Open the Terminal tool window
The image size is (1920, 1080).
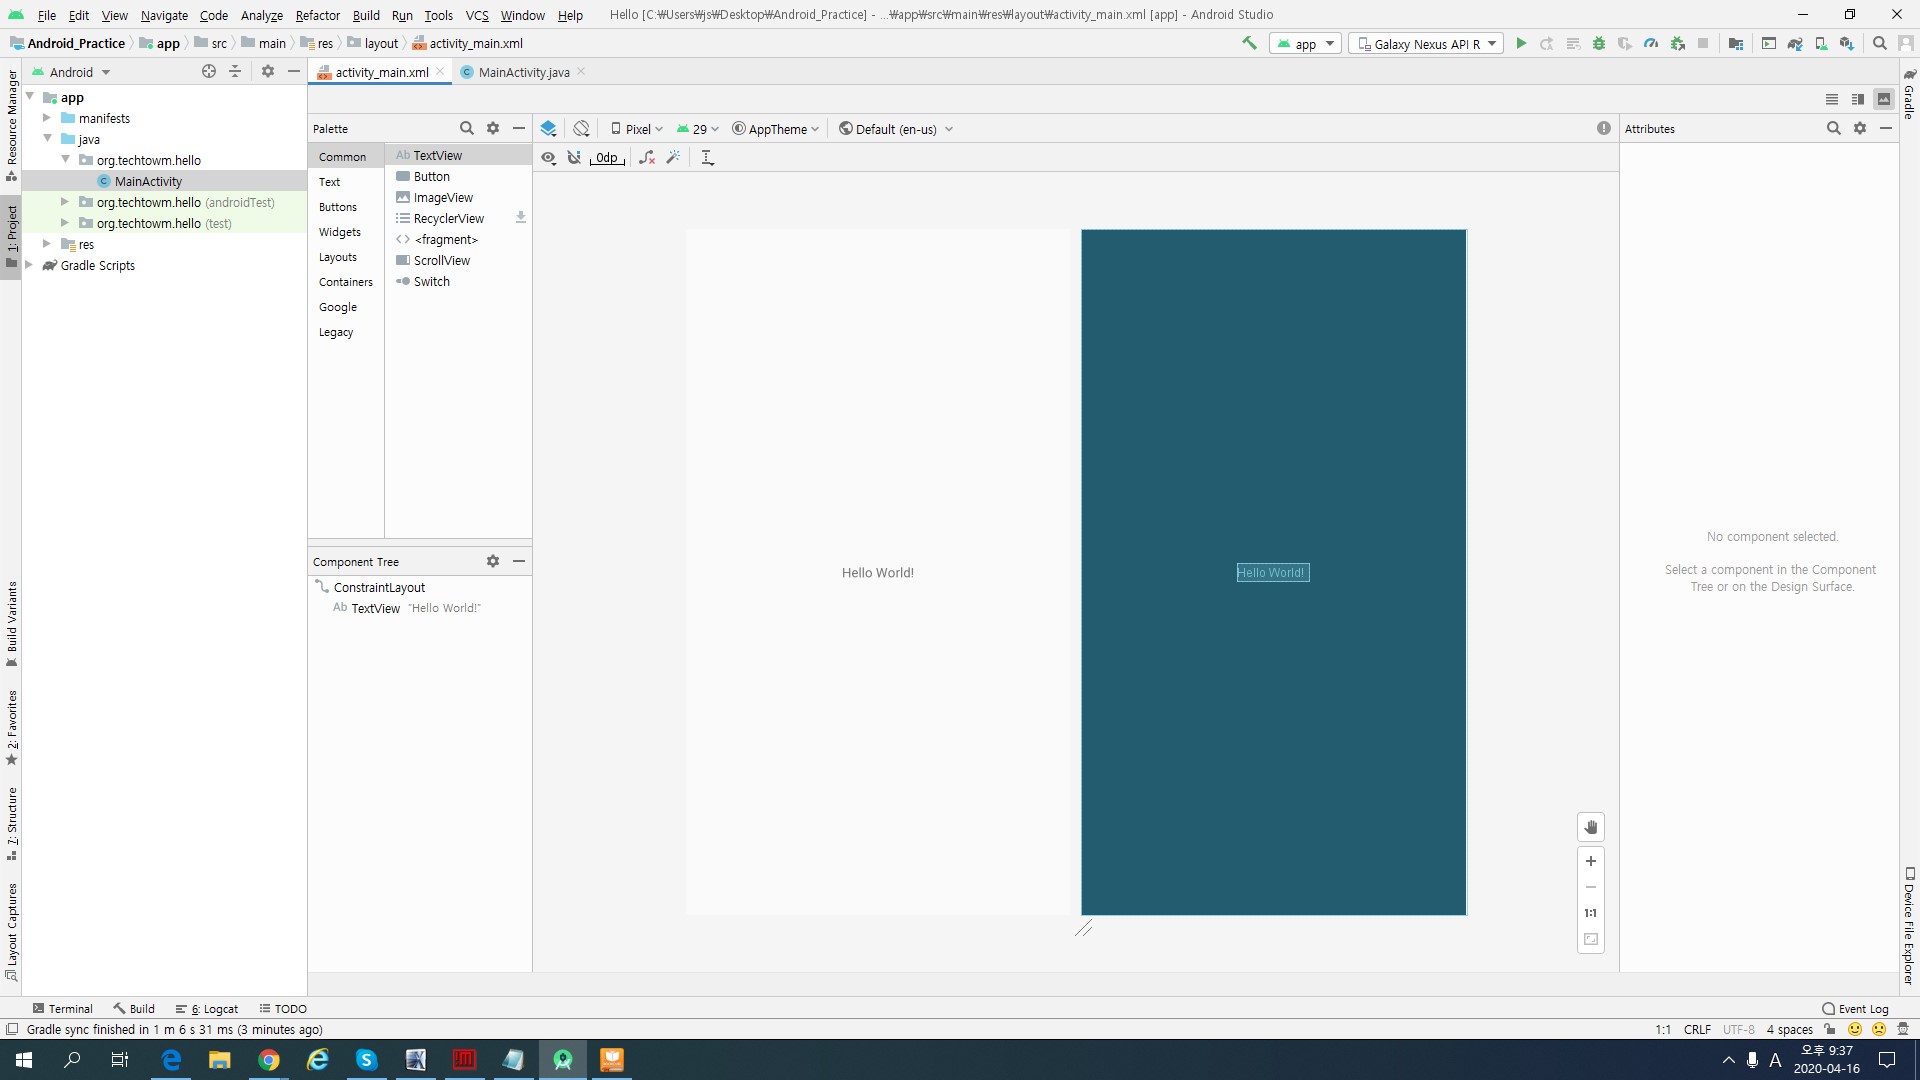[62, 1009]
